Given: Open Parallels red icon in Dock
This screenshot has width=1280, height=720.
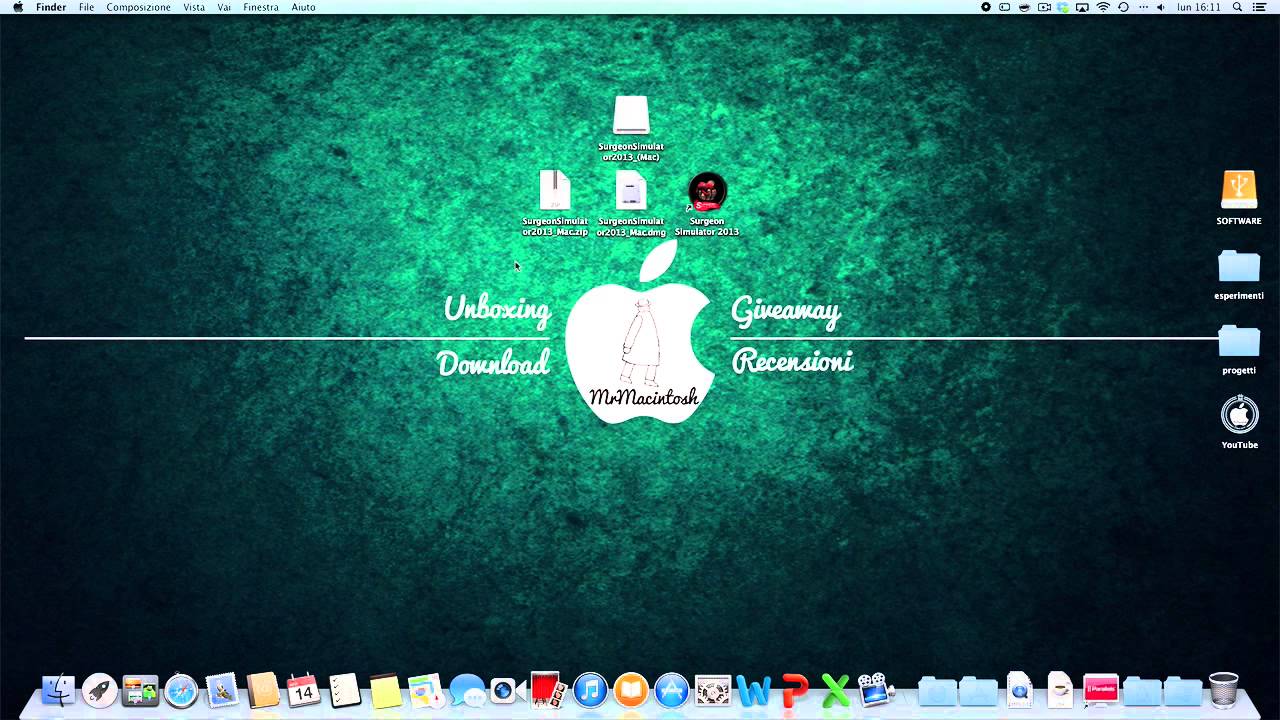Looking at the screenshot, I should 1101,690.
